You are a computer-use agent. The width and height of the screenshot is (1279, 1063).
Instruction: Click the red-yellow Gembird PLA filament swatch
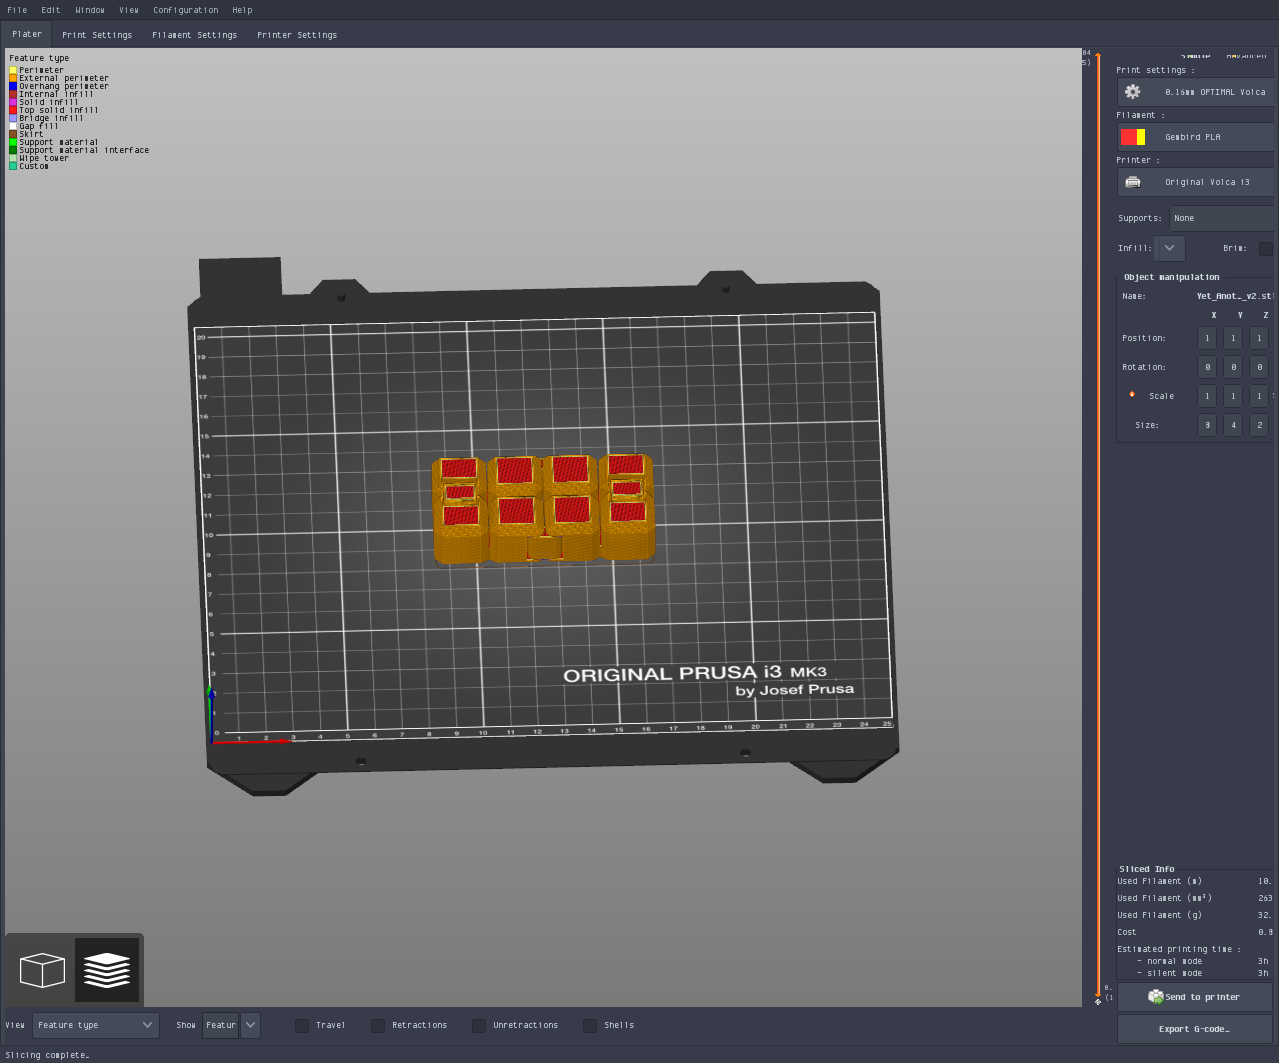pos(1133,137)
